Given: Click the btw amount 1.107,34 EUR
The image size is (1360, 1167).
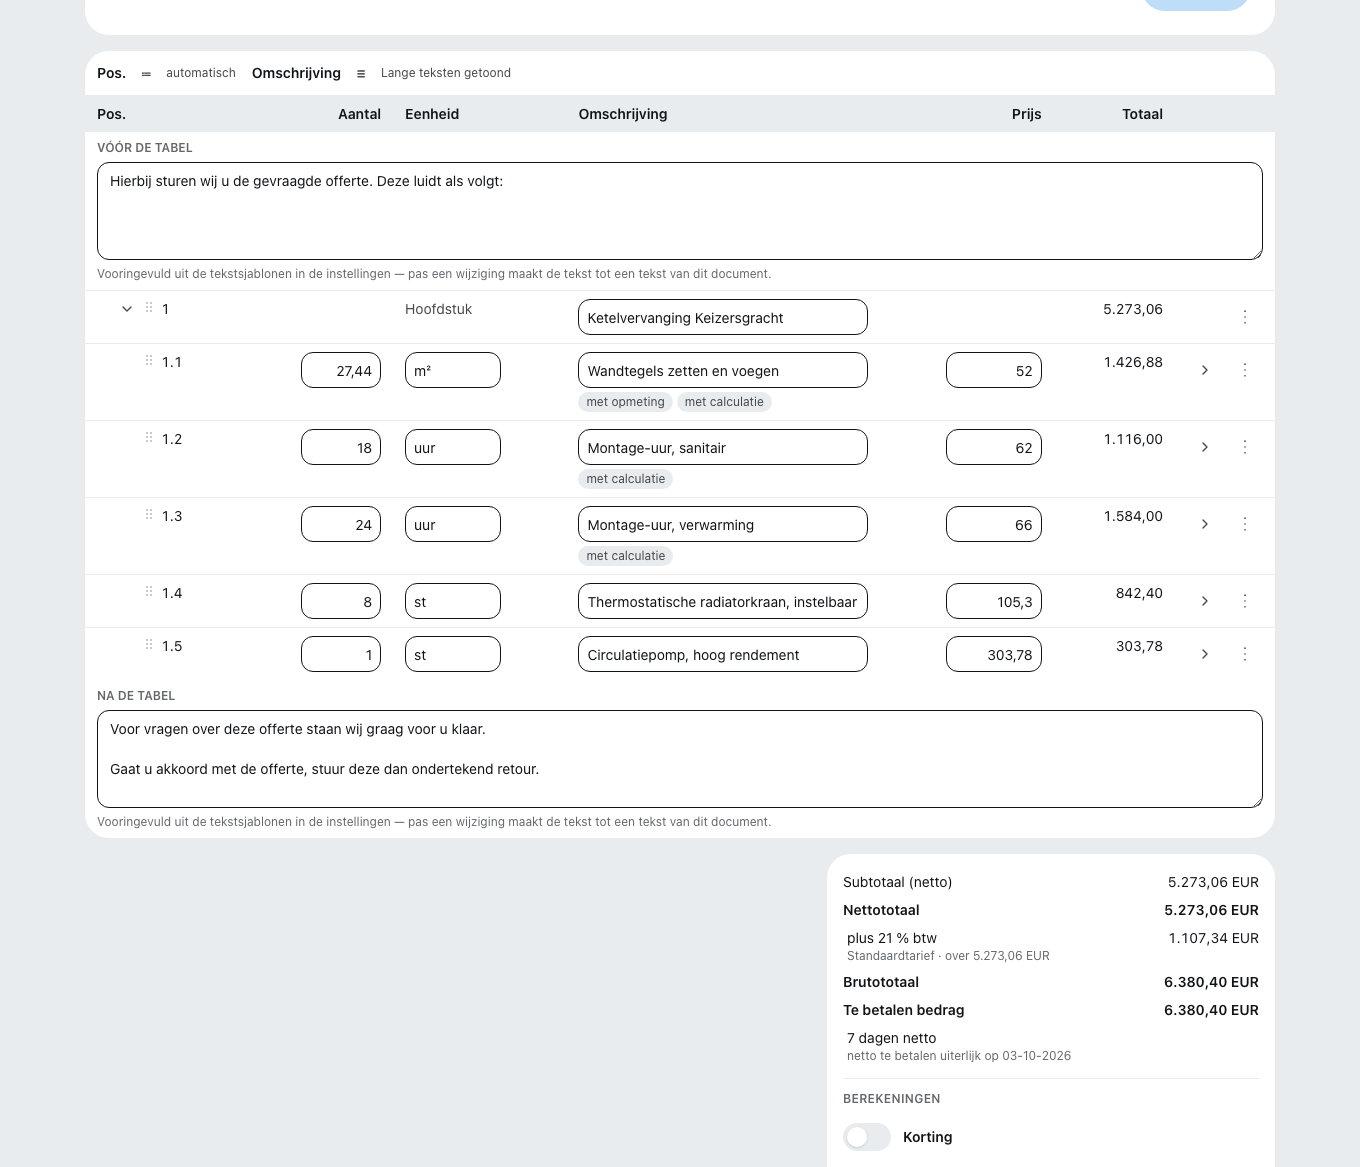Looking at the screenshot, I should [x=1213, y=938].
